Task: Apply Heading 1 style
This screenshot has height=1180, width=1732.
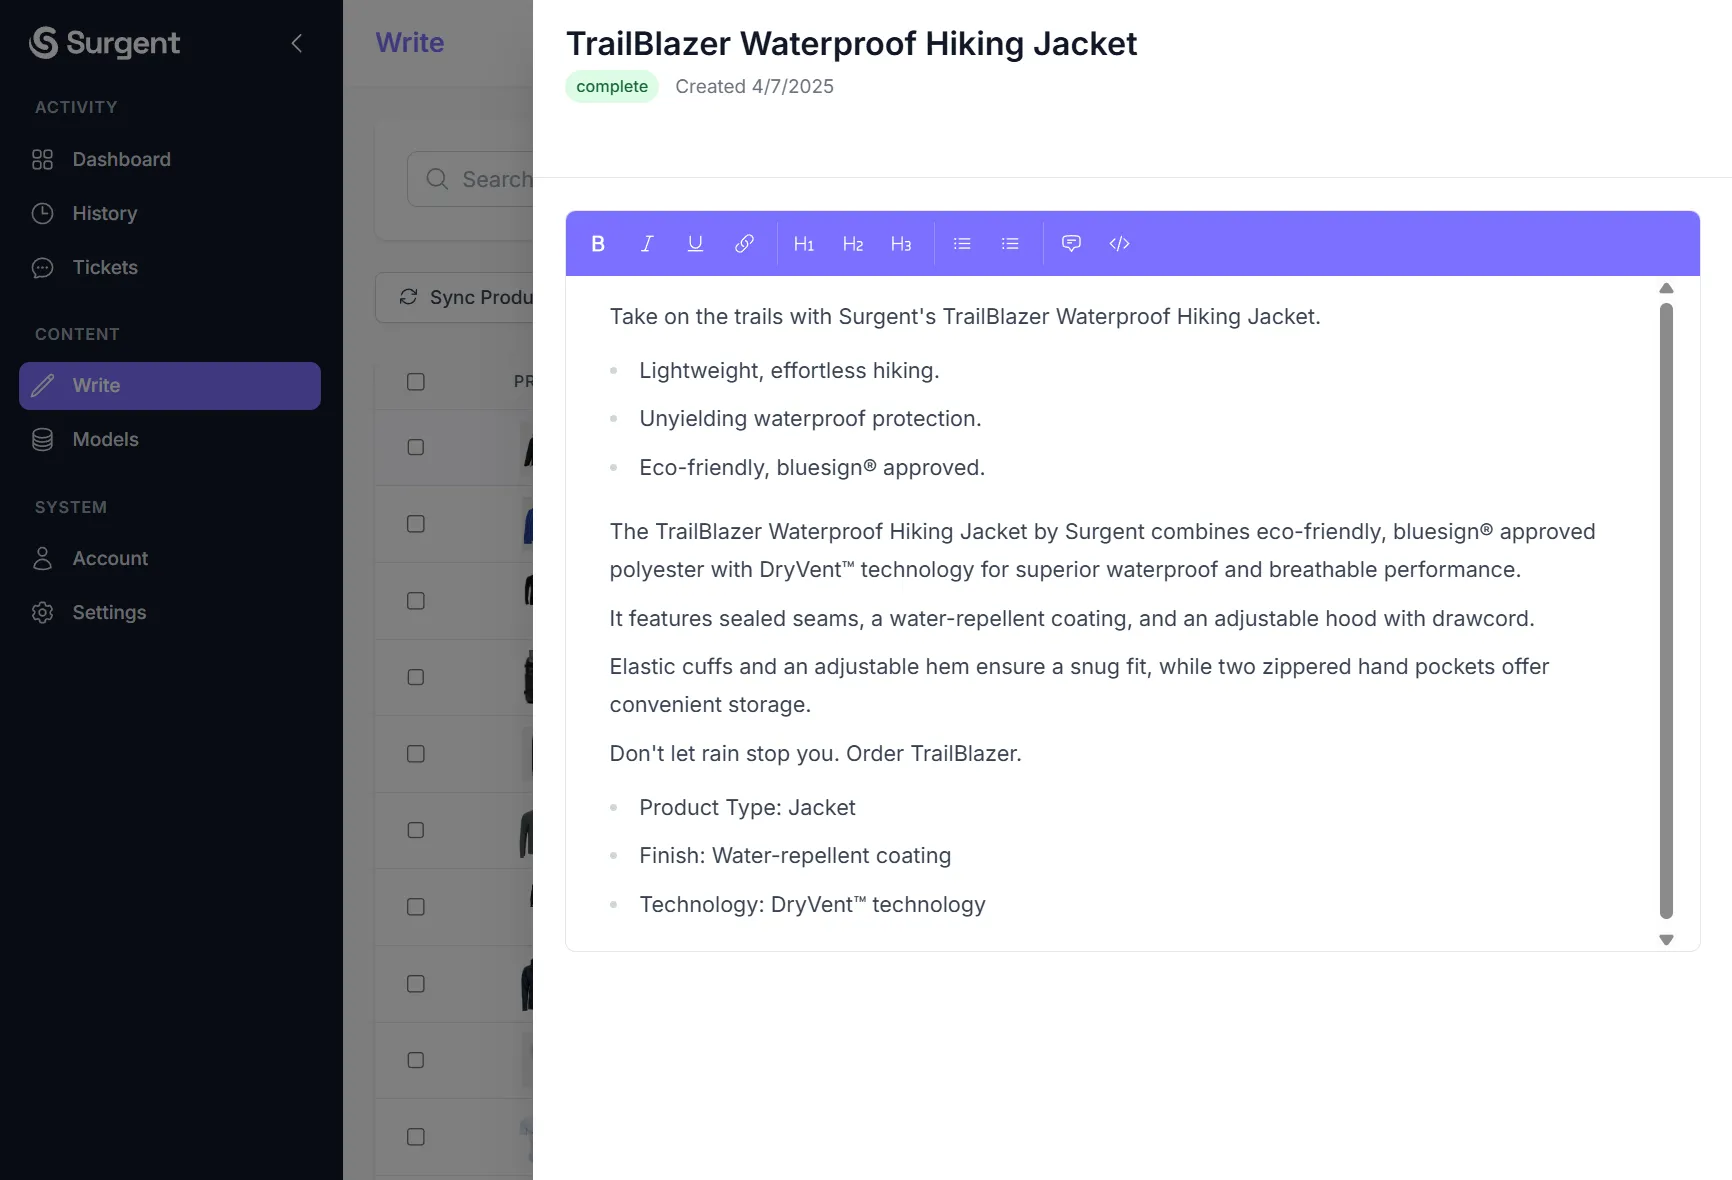Action: coord(804,244)
